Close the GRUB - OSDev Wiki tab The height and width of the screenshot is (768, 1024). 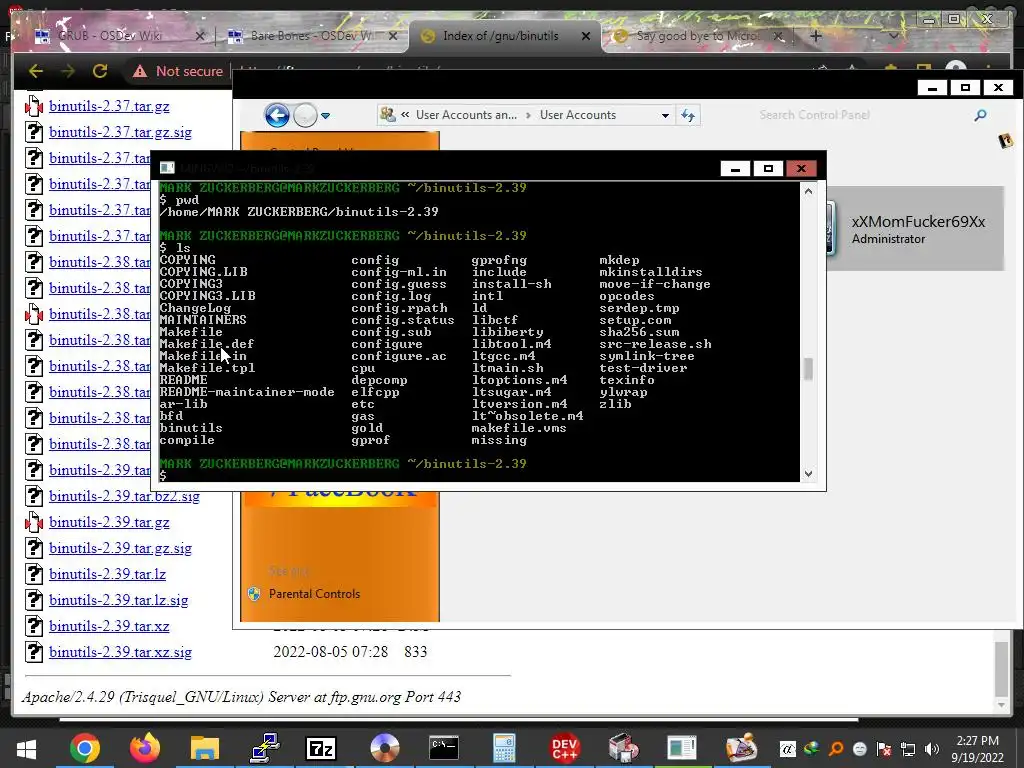click(200, 36)
